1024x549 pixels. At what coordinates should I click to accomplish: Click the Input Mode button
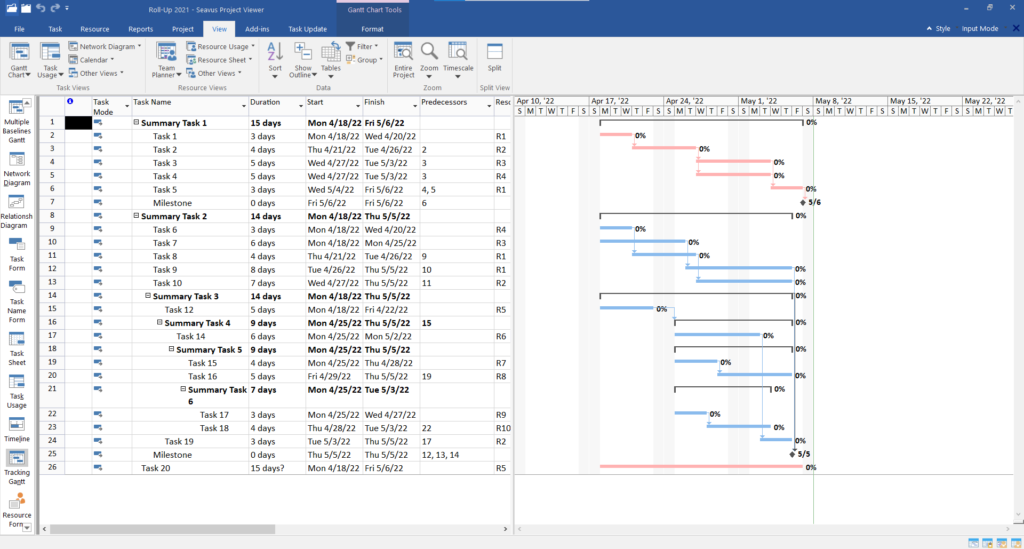[x=980, y=29]
